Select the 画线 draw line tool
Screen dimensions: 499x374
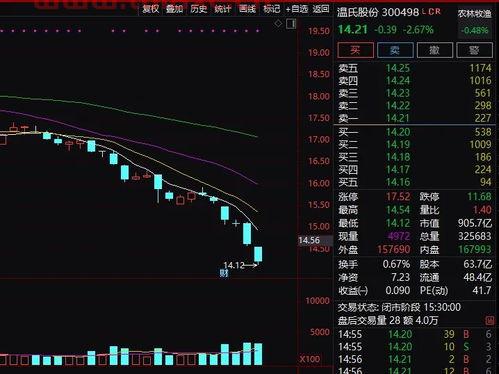247,9
